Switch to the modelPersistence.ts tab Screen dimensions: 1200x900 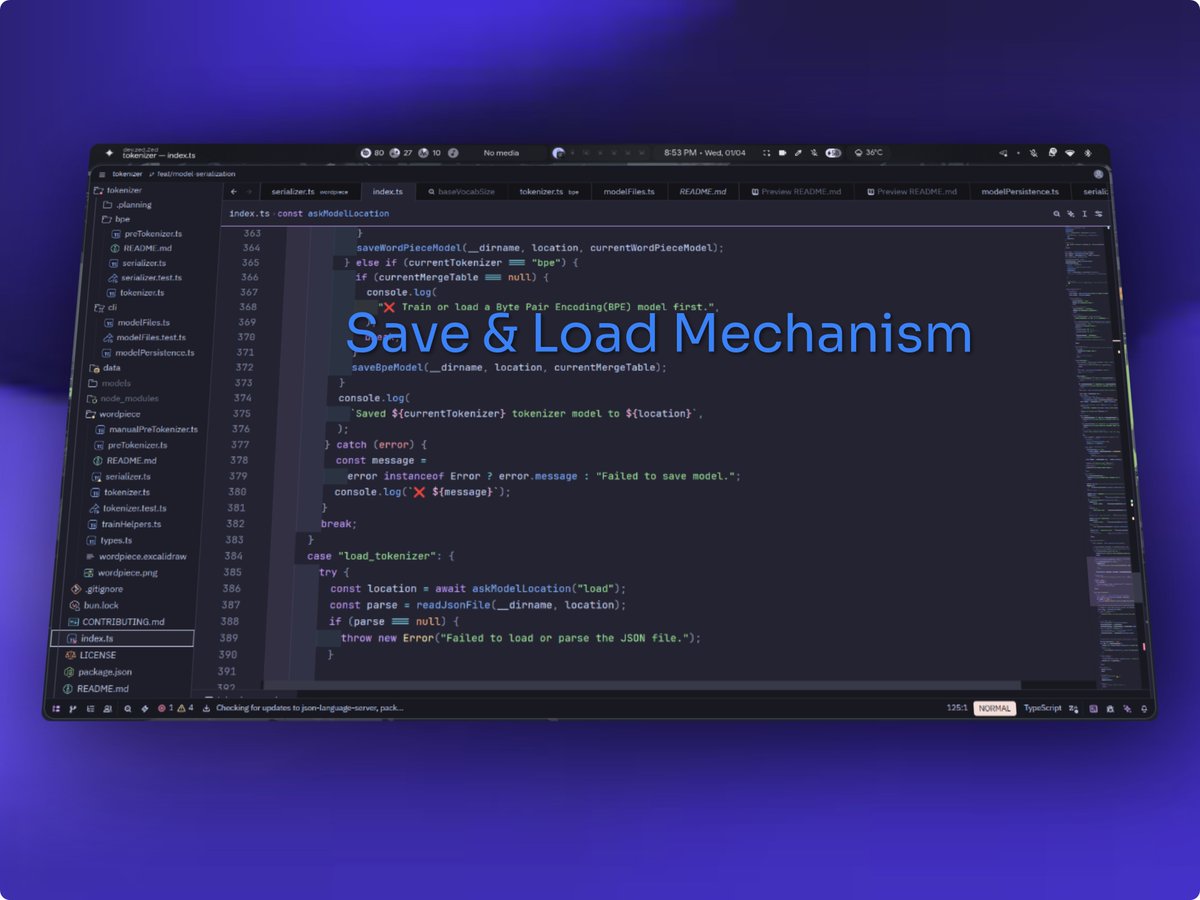(1020, 191)
